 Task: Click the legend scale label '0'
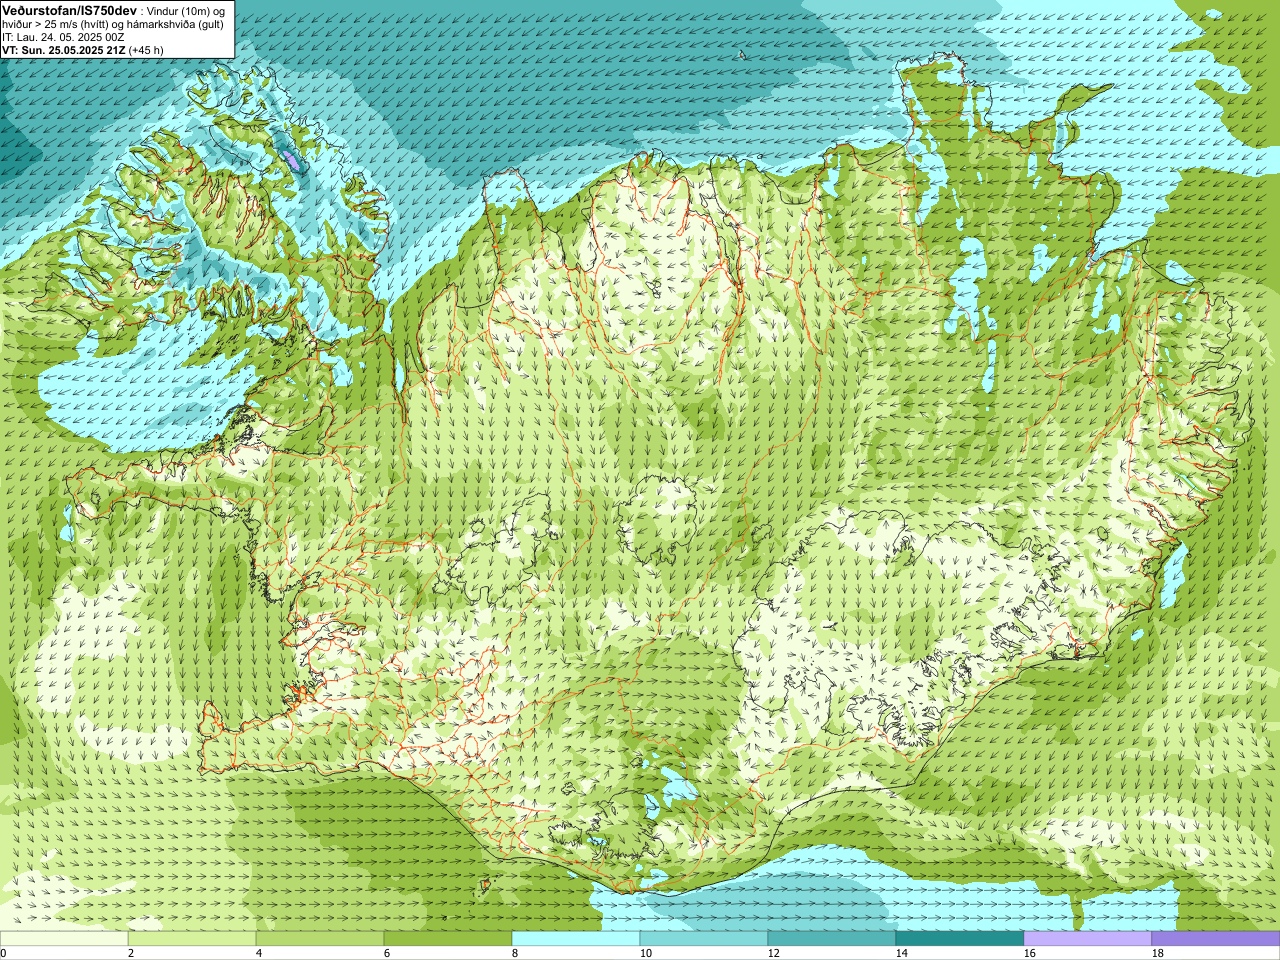coord(3,953)
